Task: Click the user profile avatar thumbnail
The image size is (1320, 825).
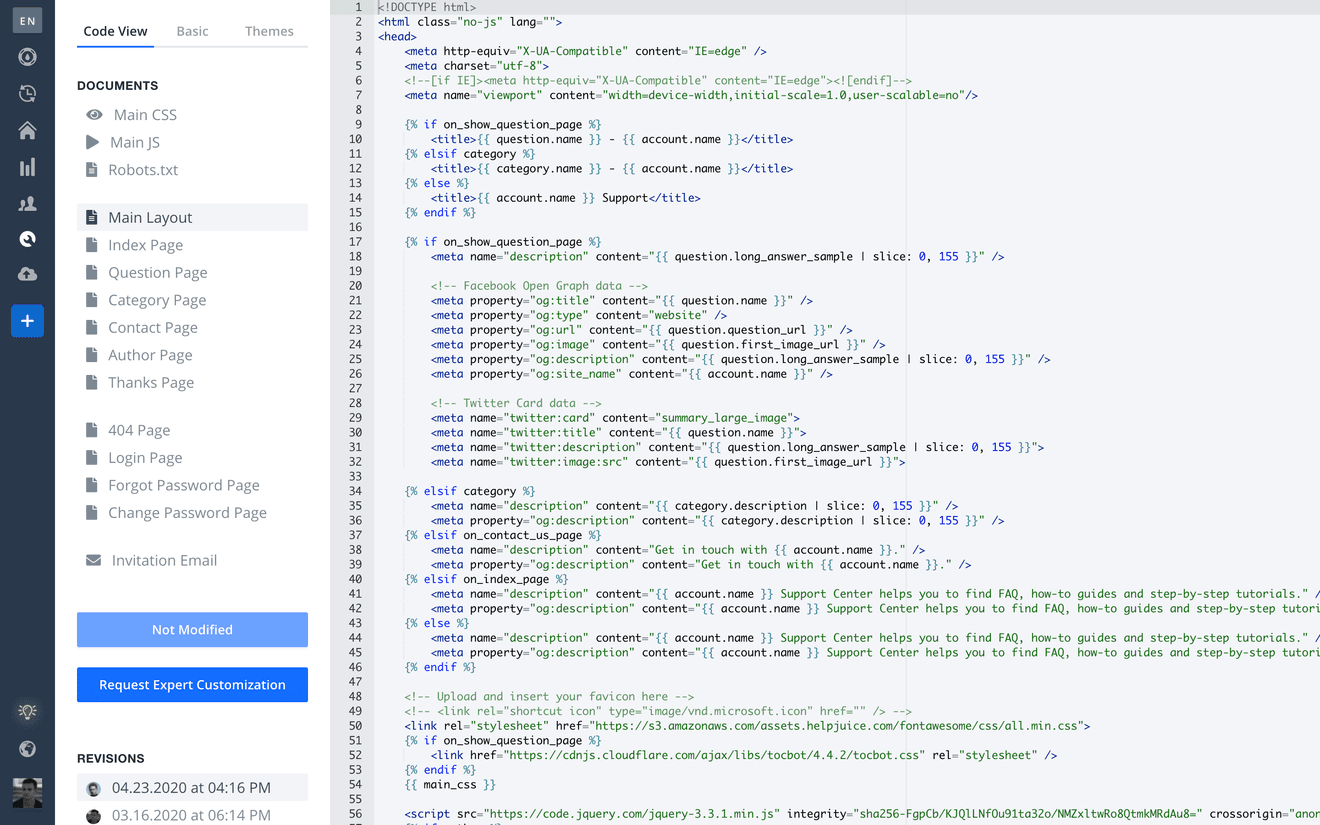Action: point(27,792)
